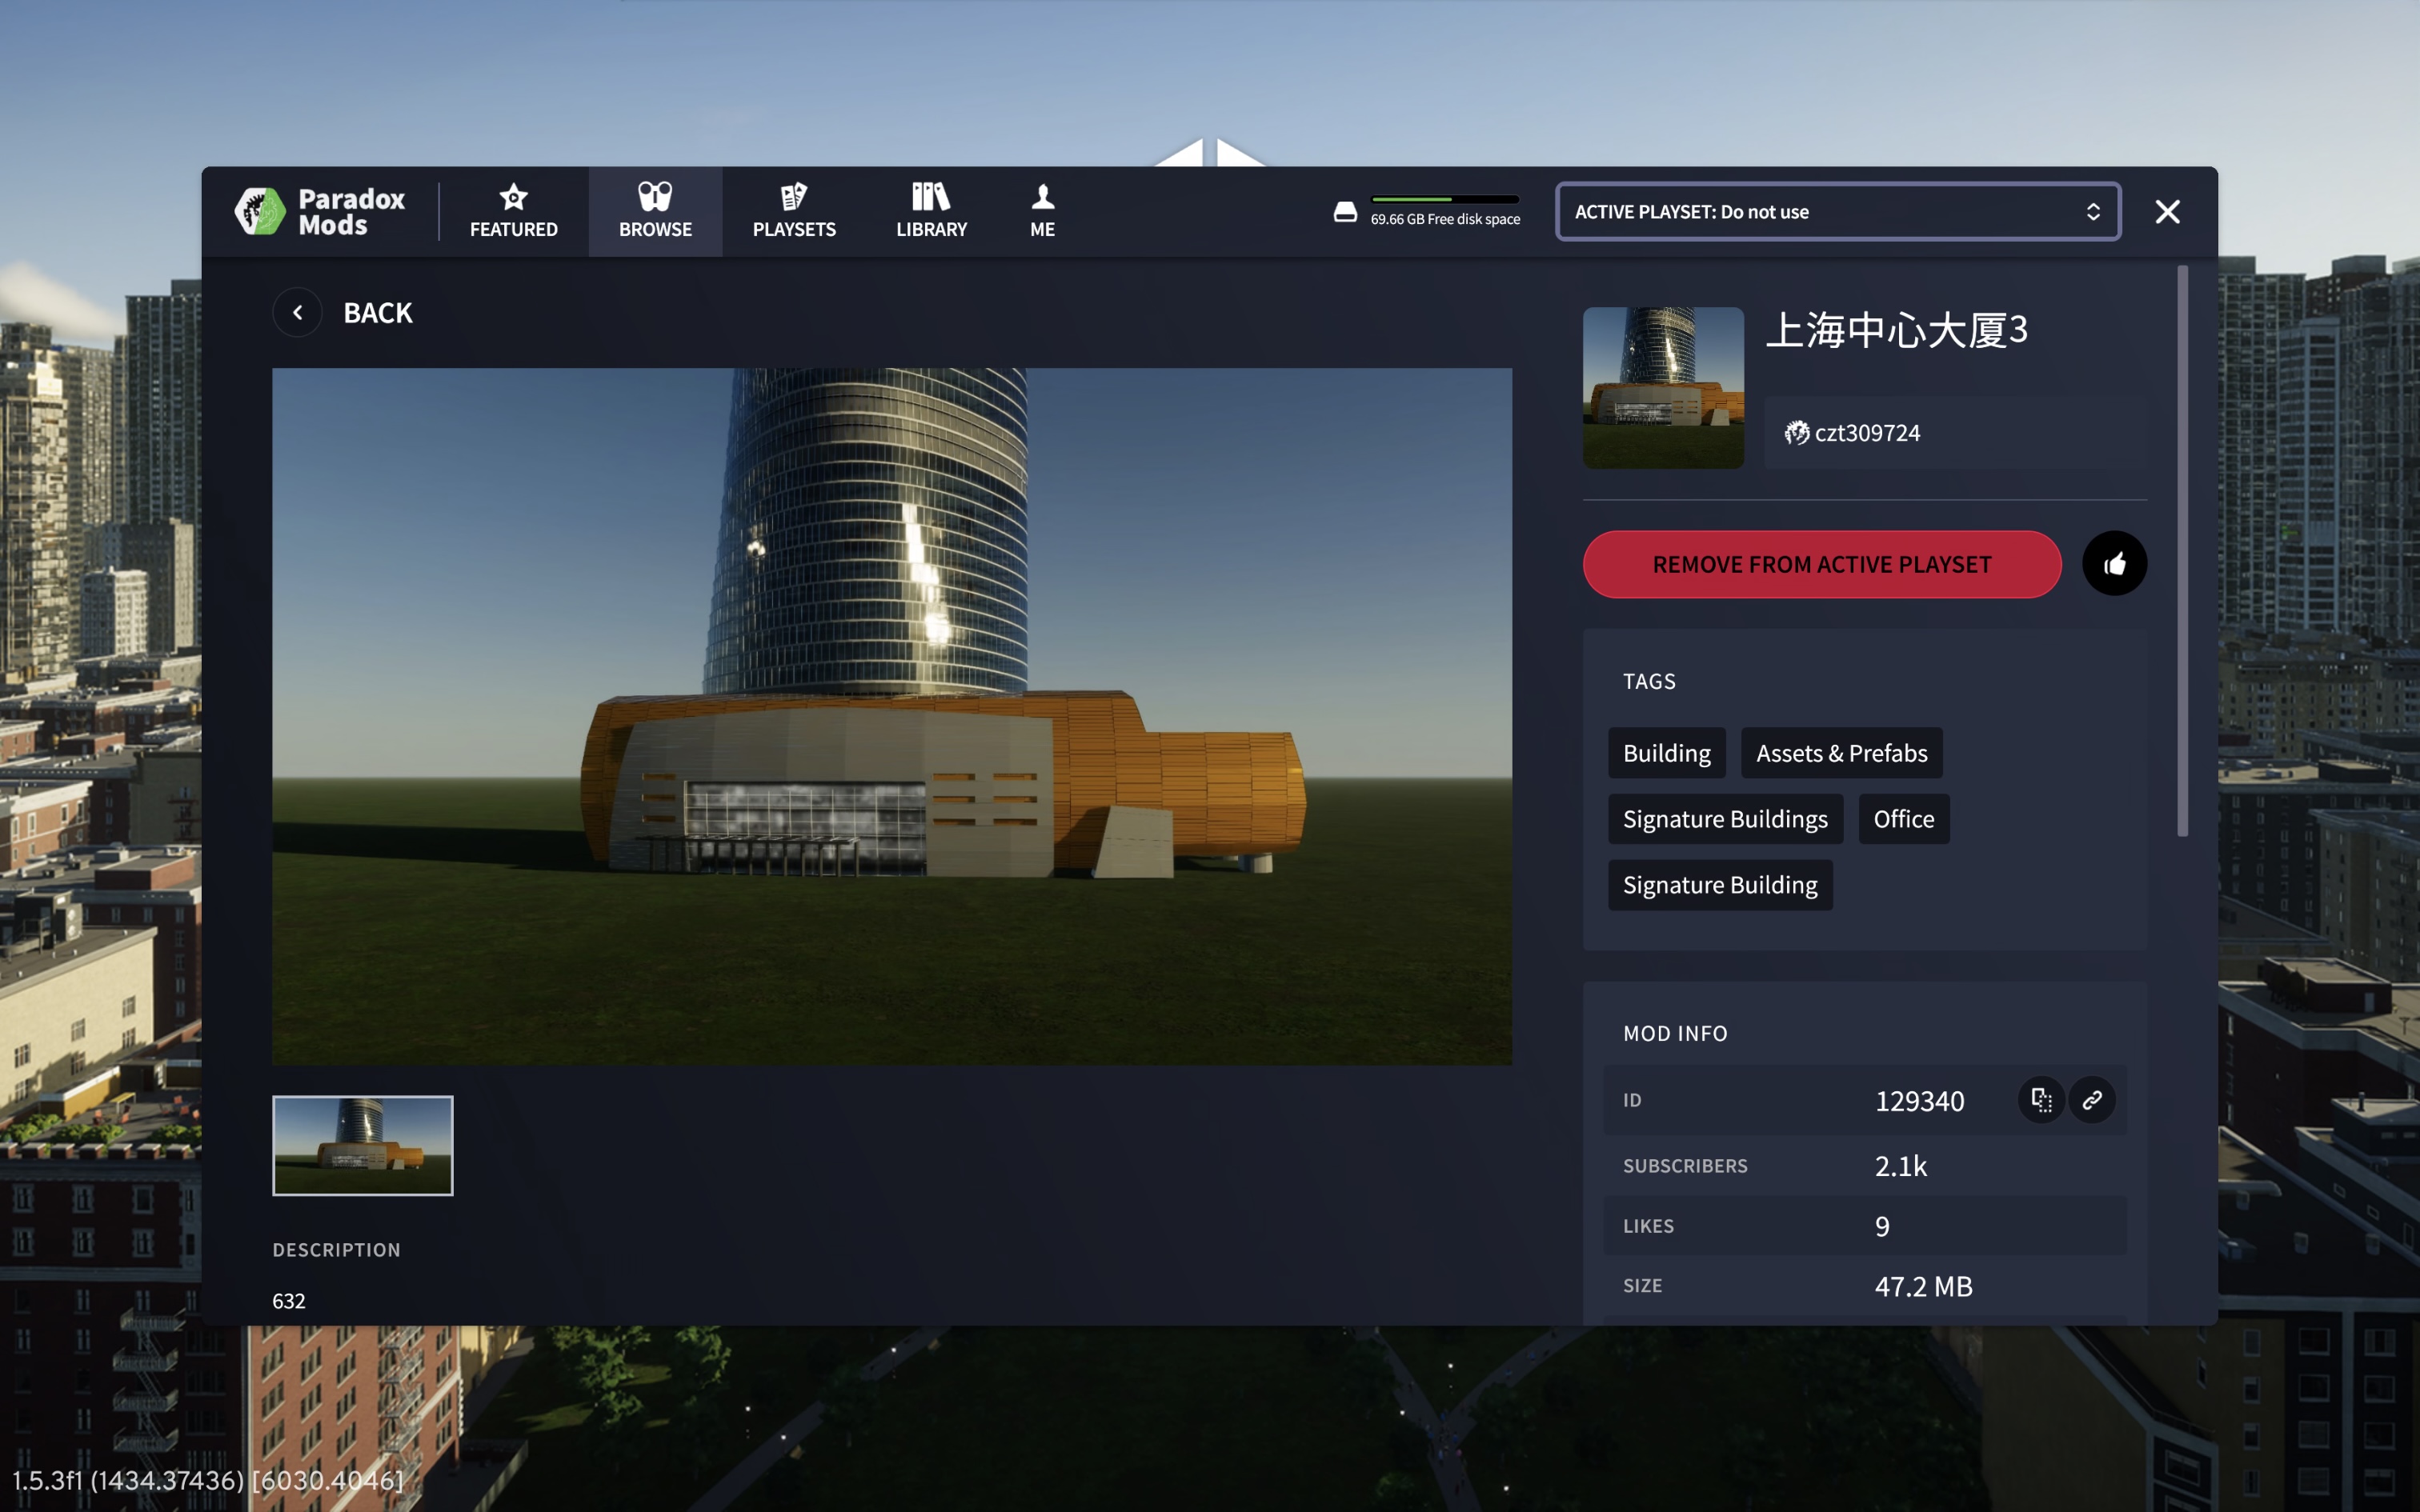Open the main mod screenshot
This screenshot has height=1512, width=2420.
[891, 716]
